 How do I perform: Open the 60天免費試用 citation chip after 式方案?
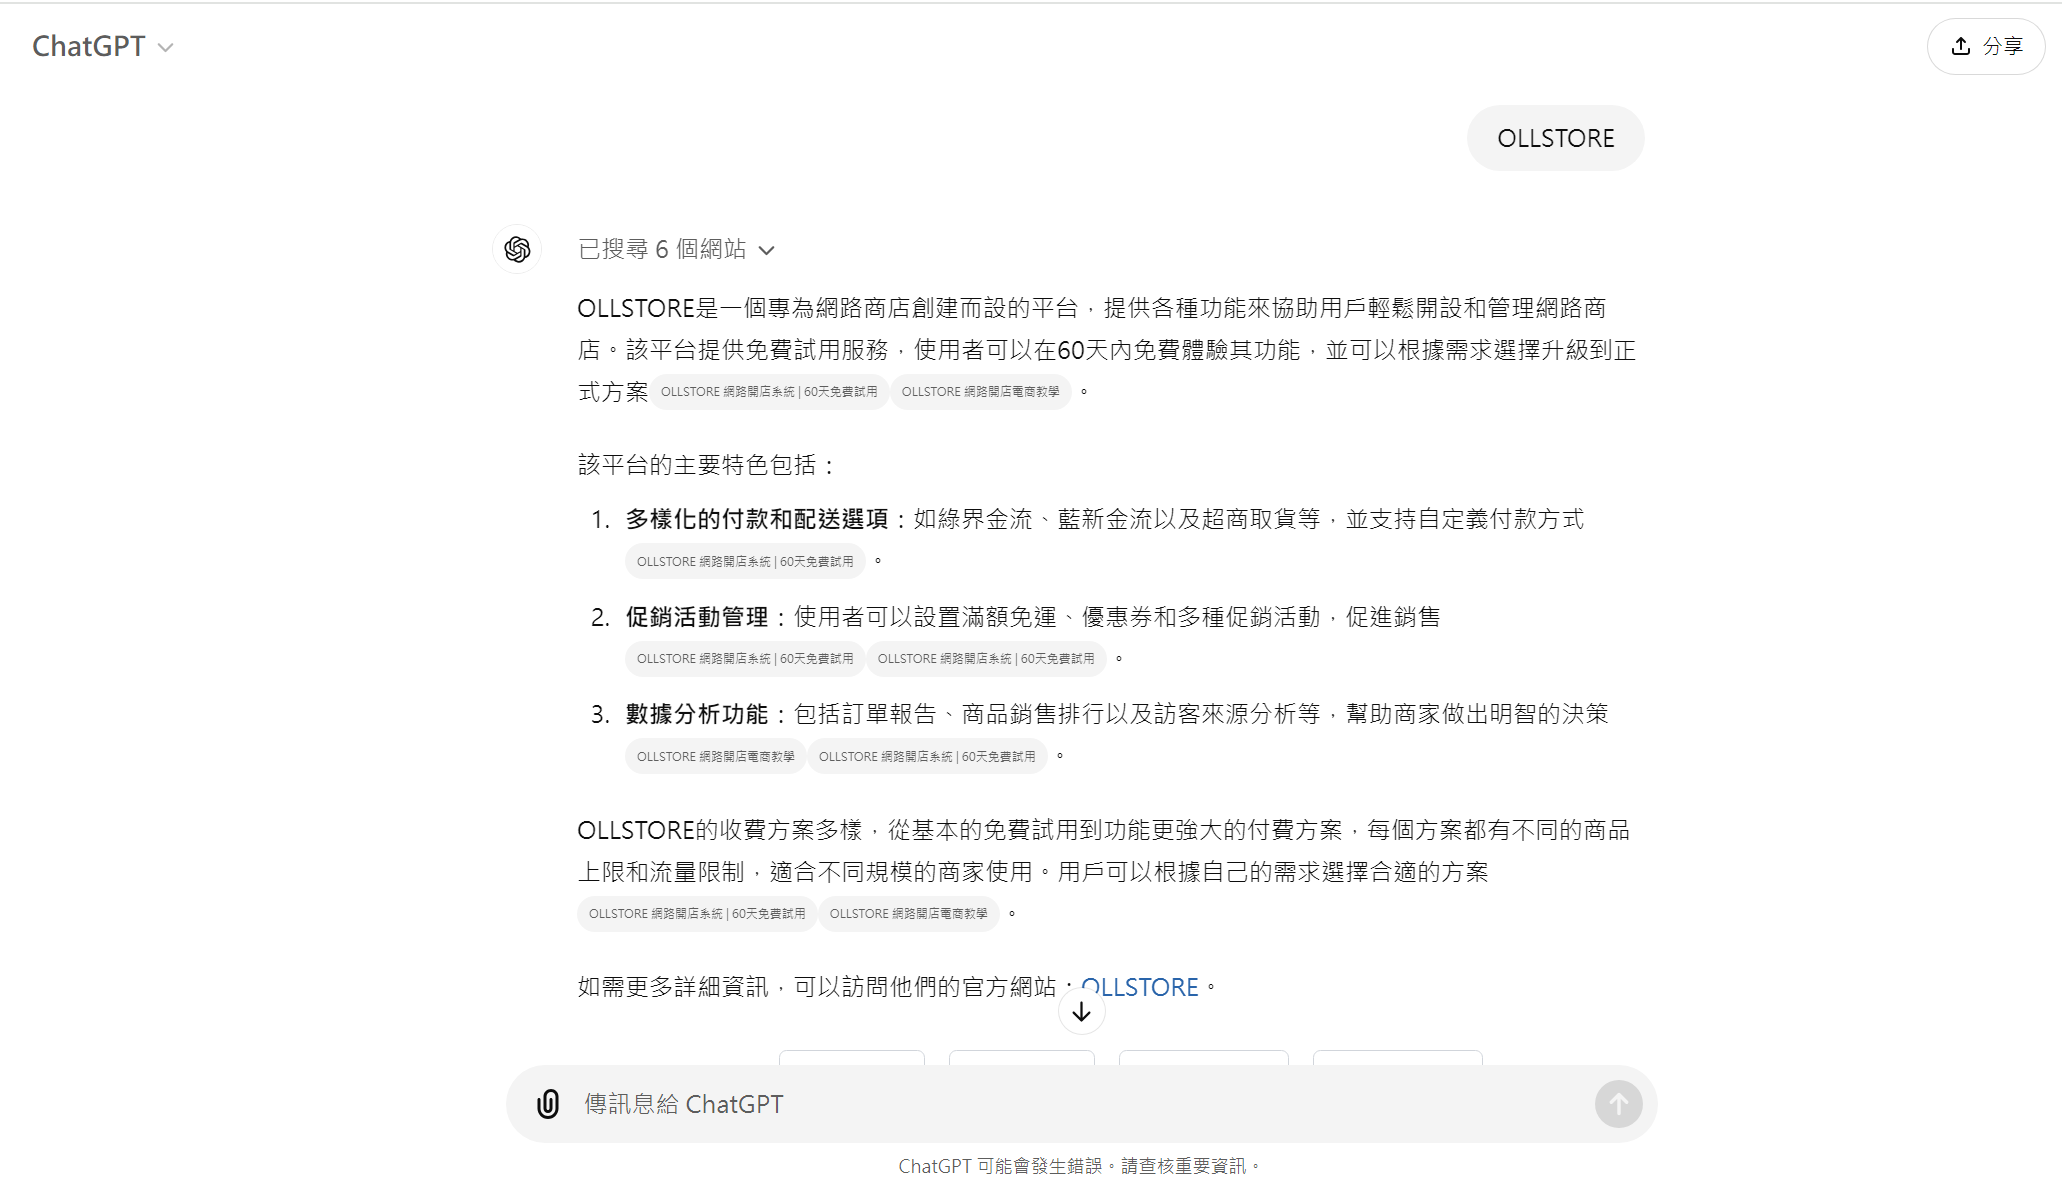tap(769, 392)
